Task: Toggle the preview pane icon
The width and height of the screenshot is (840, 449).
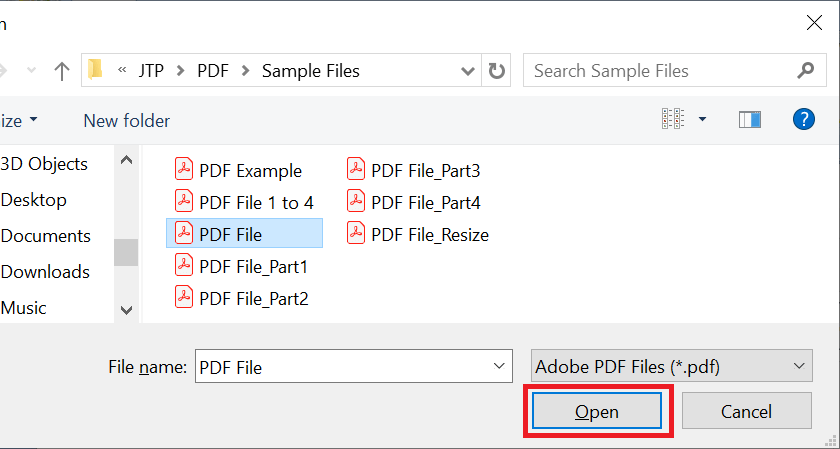Action: pos(749,119)
